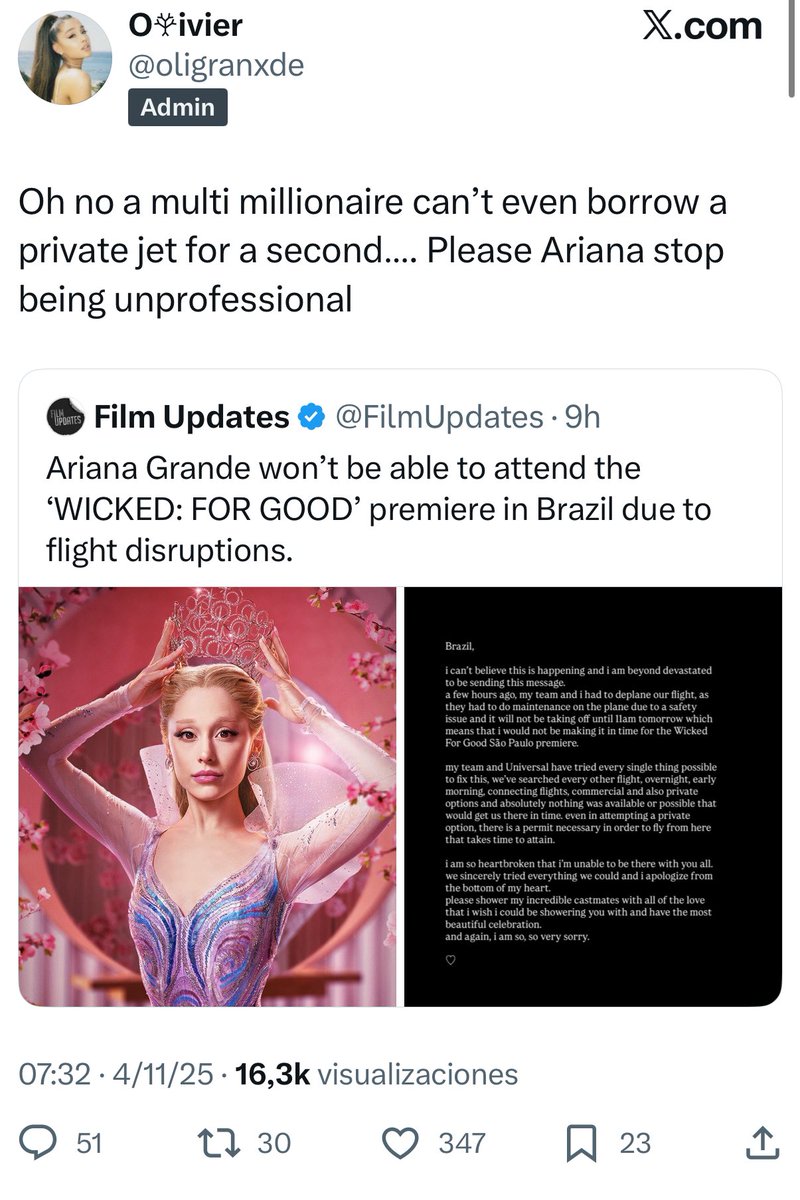
Task: Open the reply comment icon
Action: tap(40, 1143)
